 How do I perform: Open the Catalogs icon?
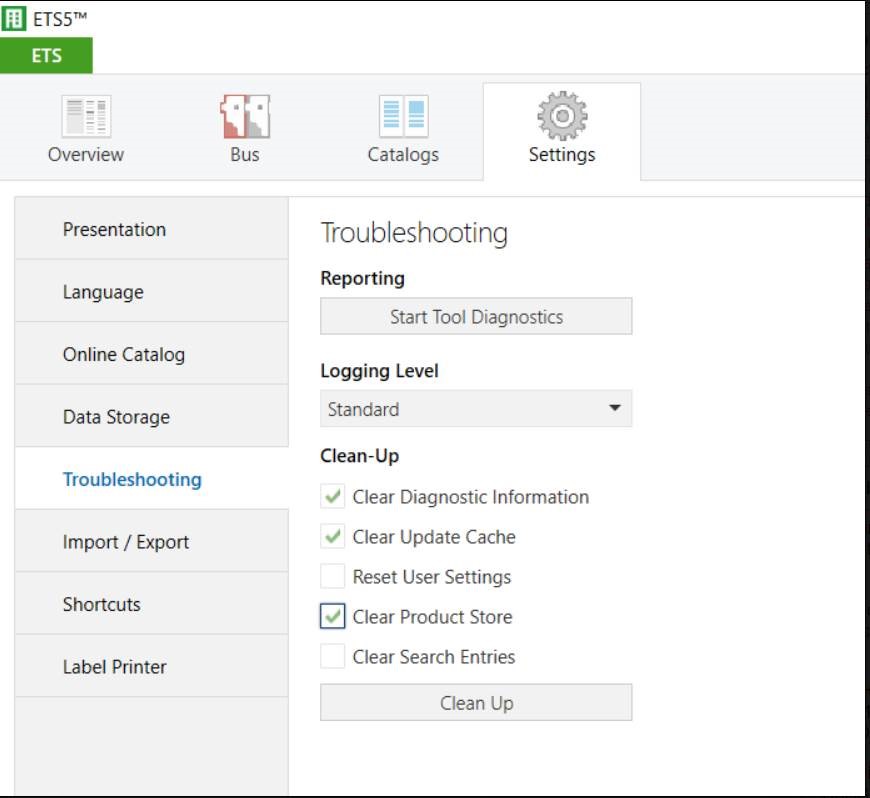pos(403,117)
